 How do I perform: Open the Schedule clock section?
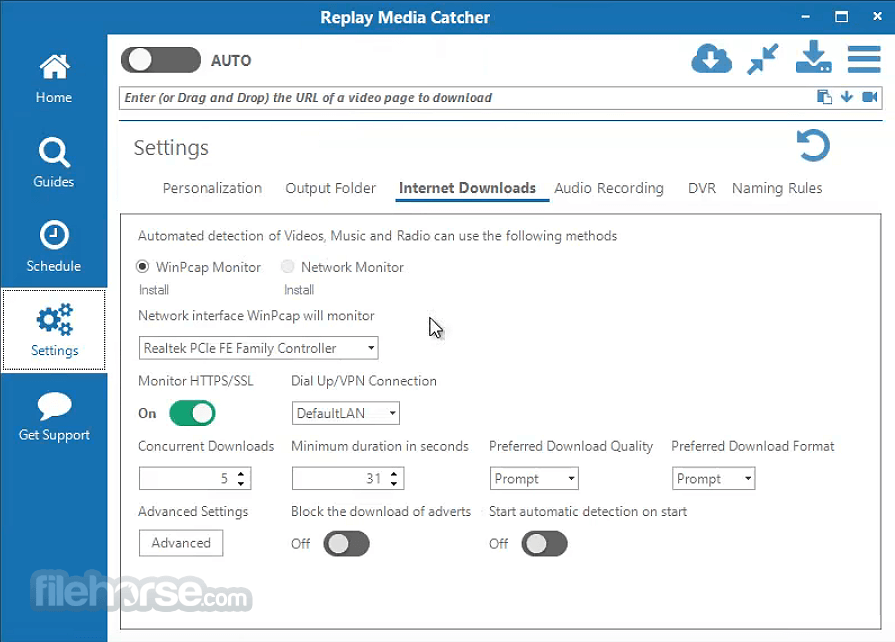54,247
